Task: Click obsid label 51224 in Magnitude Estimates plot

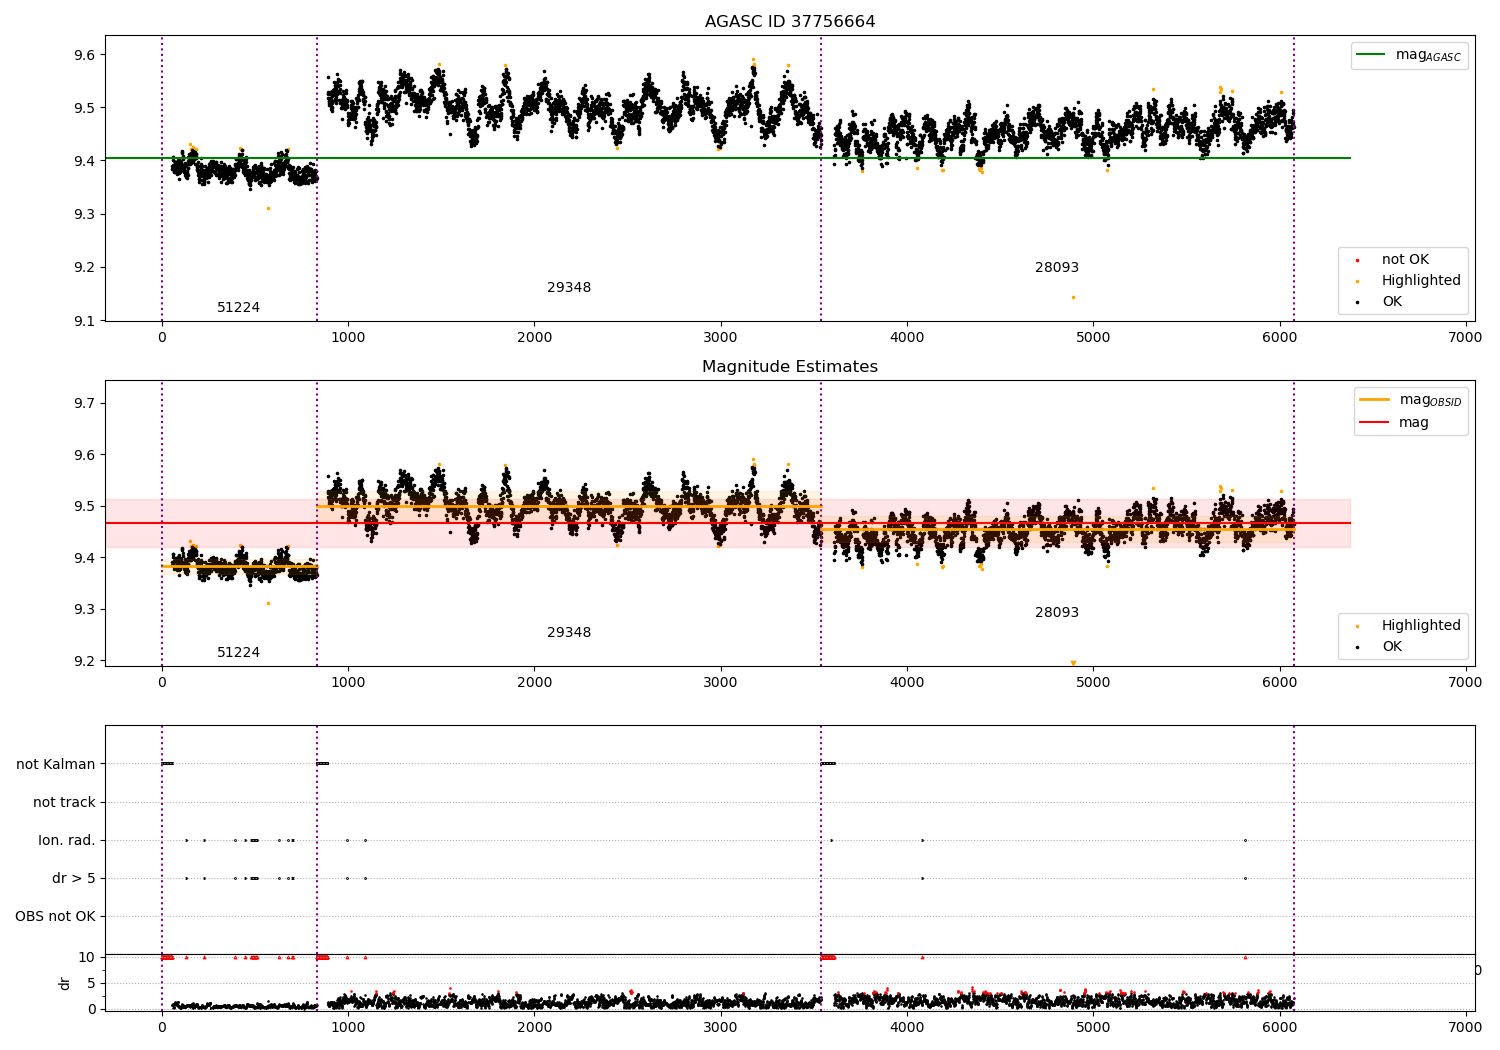Action: coord(238,653)
